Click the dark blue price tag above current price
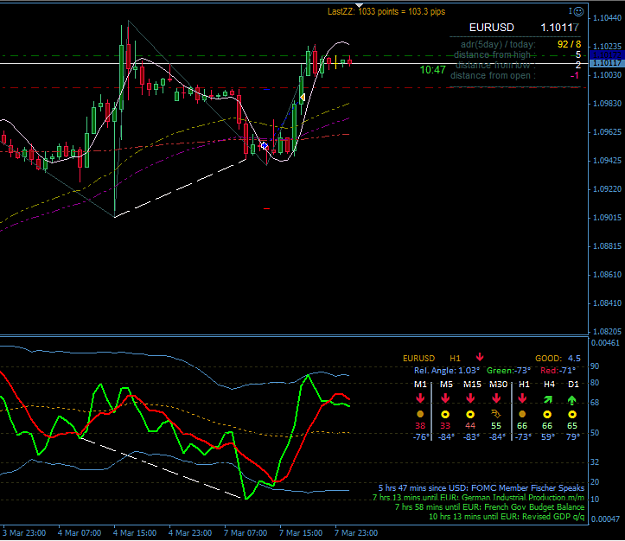Image resolution: width=625 pixels, height=541 pixels. pos(606,55)
